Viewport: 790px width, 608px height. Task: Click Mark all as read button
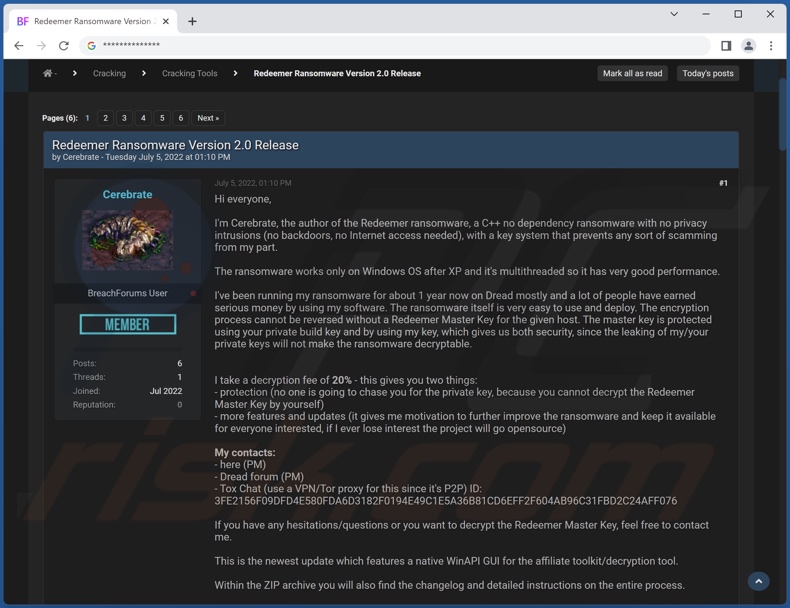[x=632, y=74]
